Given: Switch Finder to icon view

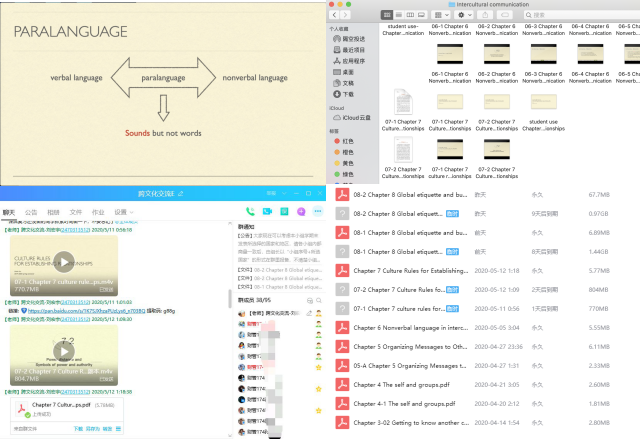Looking at the screenshot, I should (386, 15).
